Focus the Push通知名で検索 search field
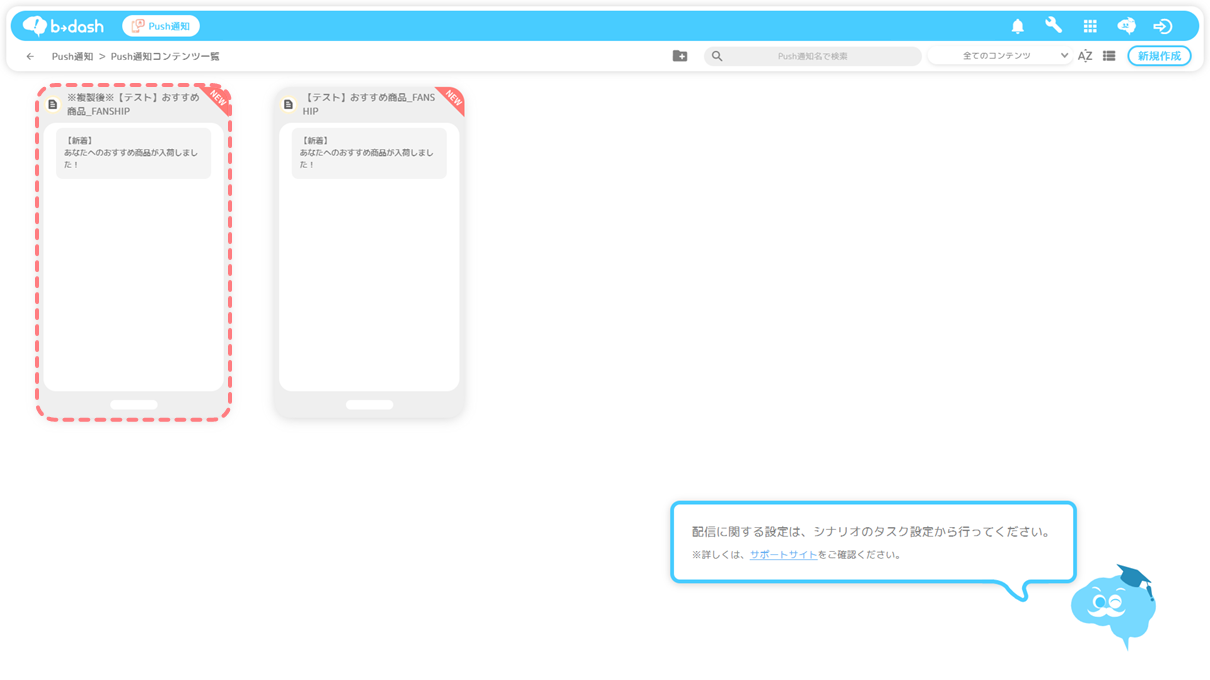The image size is (1210, 680). (812, 56)
